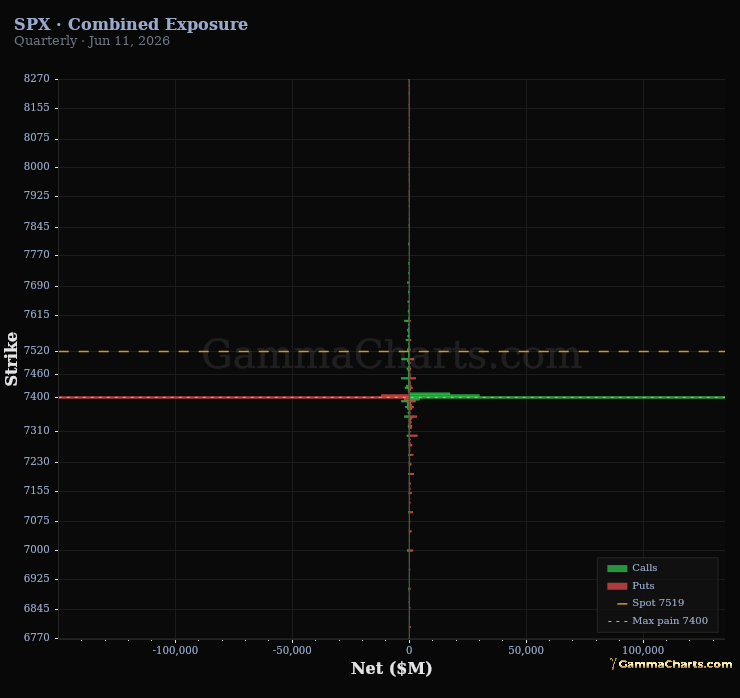Click the 8155 strike axis label
The image size is (740, 698).
[36, 108]
